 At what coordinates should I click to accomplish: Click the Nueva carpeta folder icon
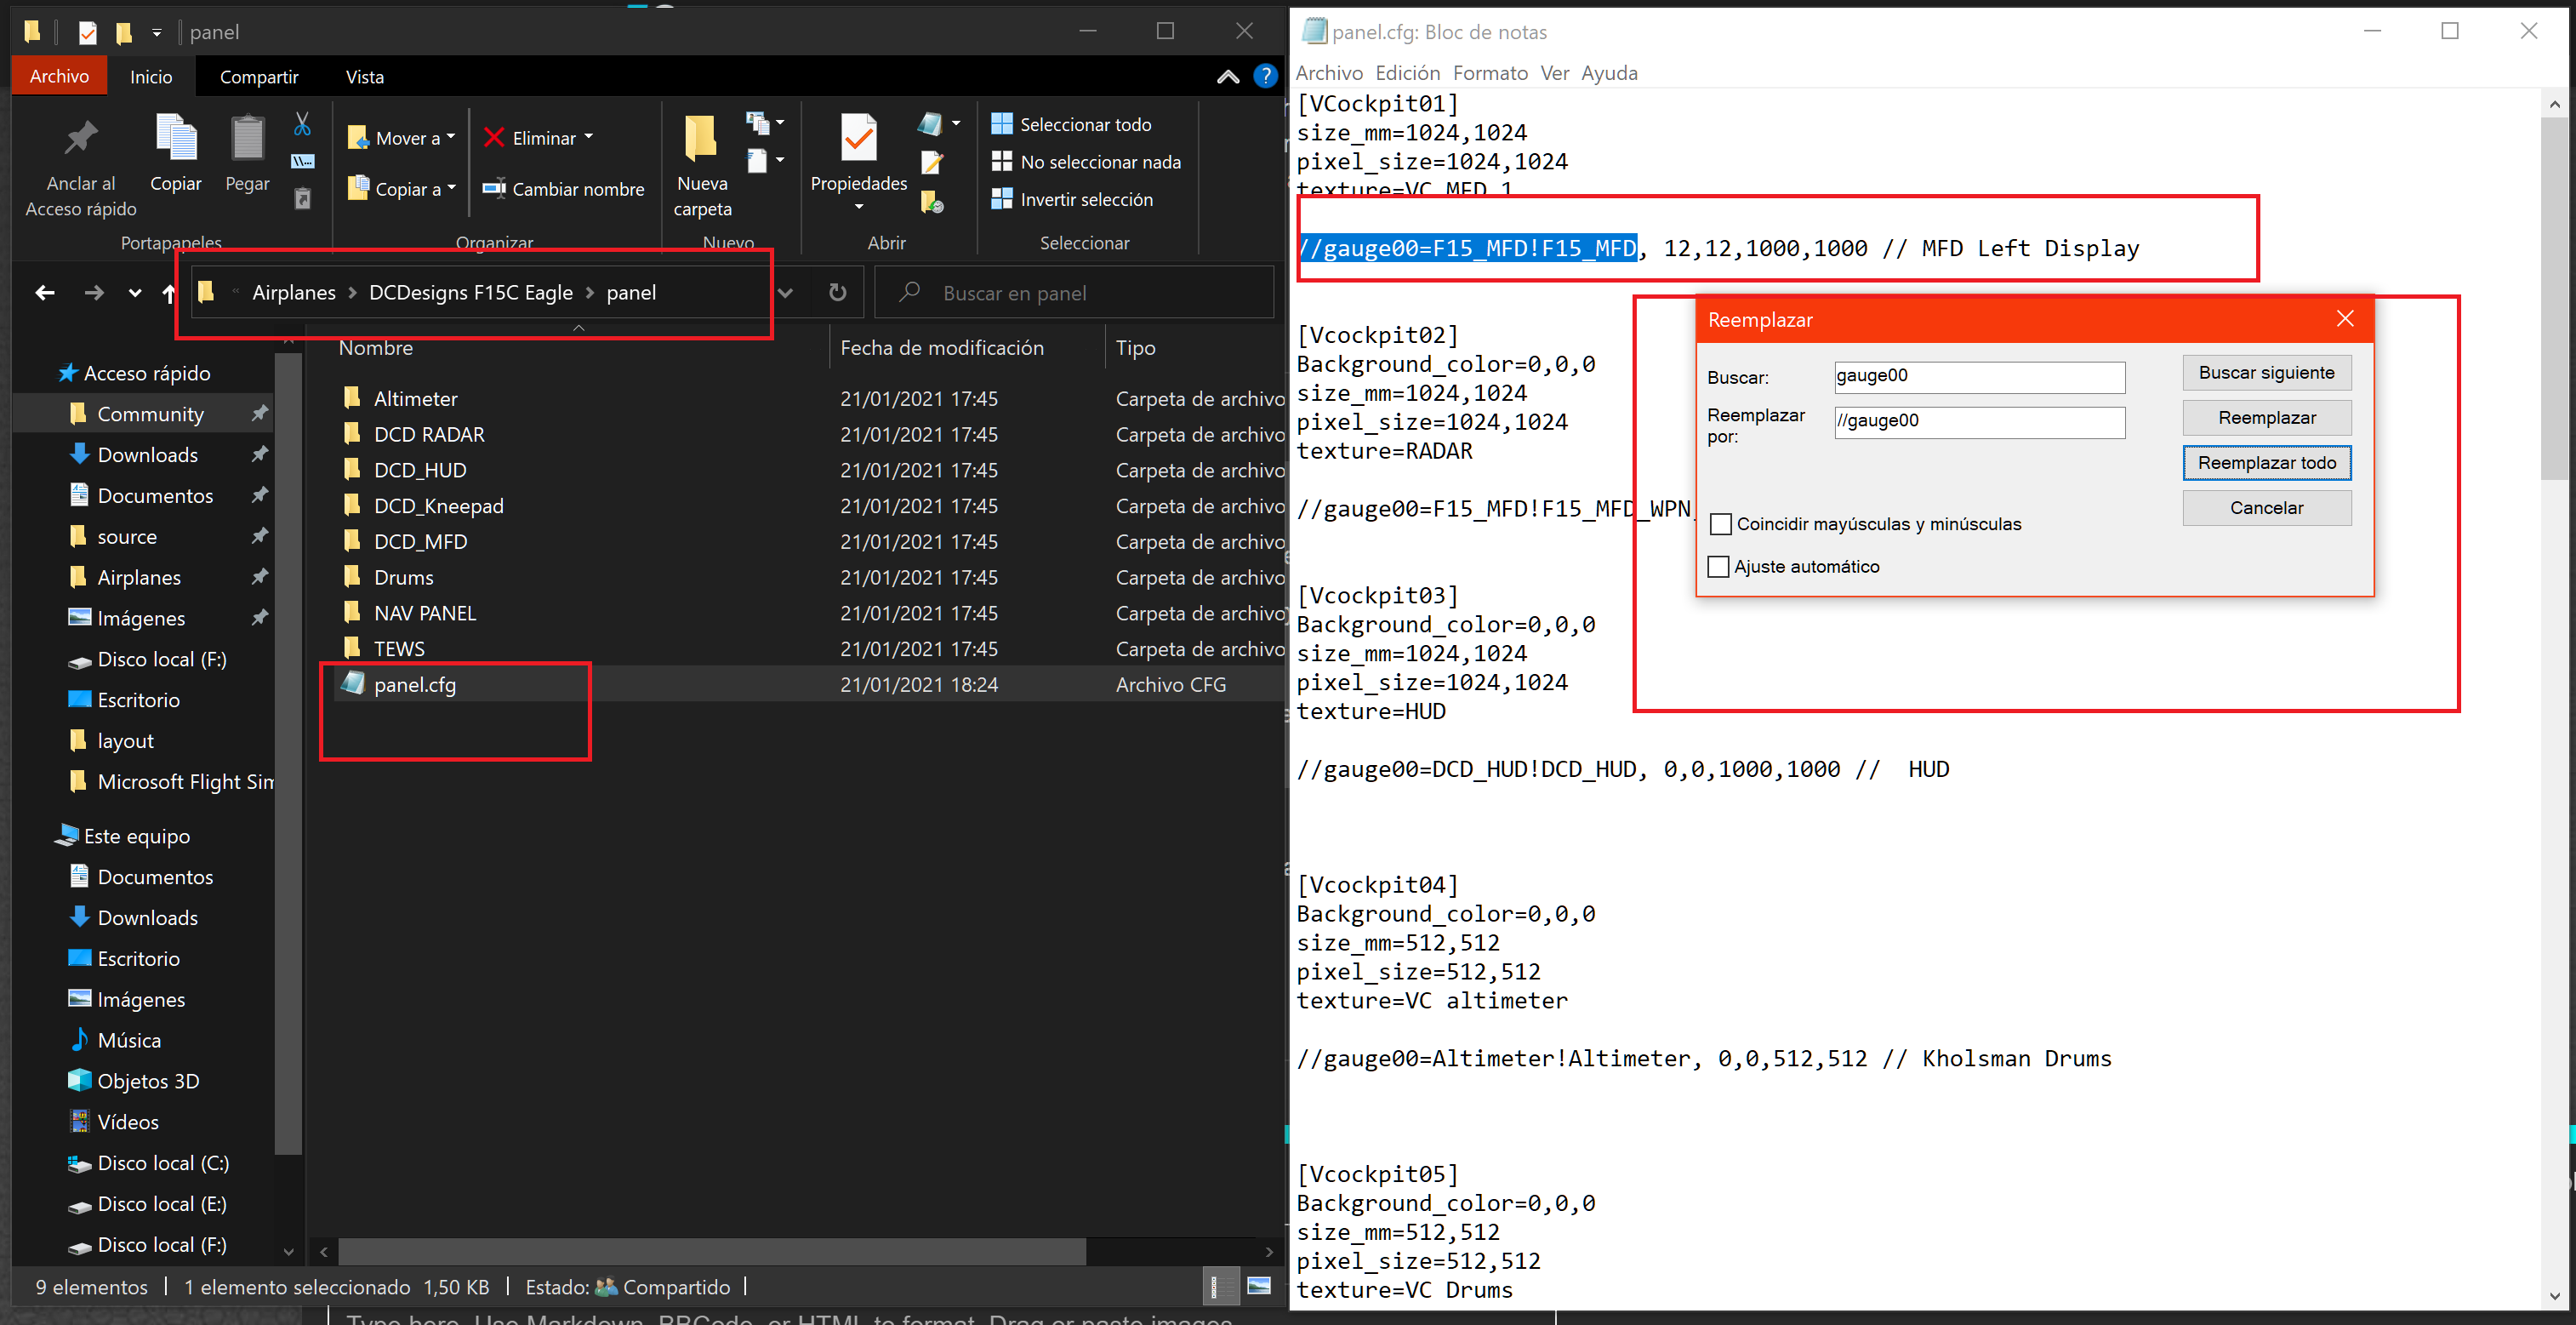pyautogui.click(x=701, y=138)
